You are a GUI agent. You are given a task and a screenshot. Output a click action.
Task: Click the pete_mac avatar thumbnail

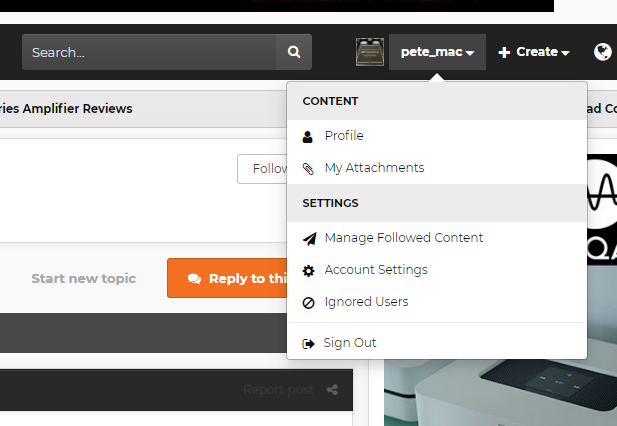[x=370, y=52]
